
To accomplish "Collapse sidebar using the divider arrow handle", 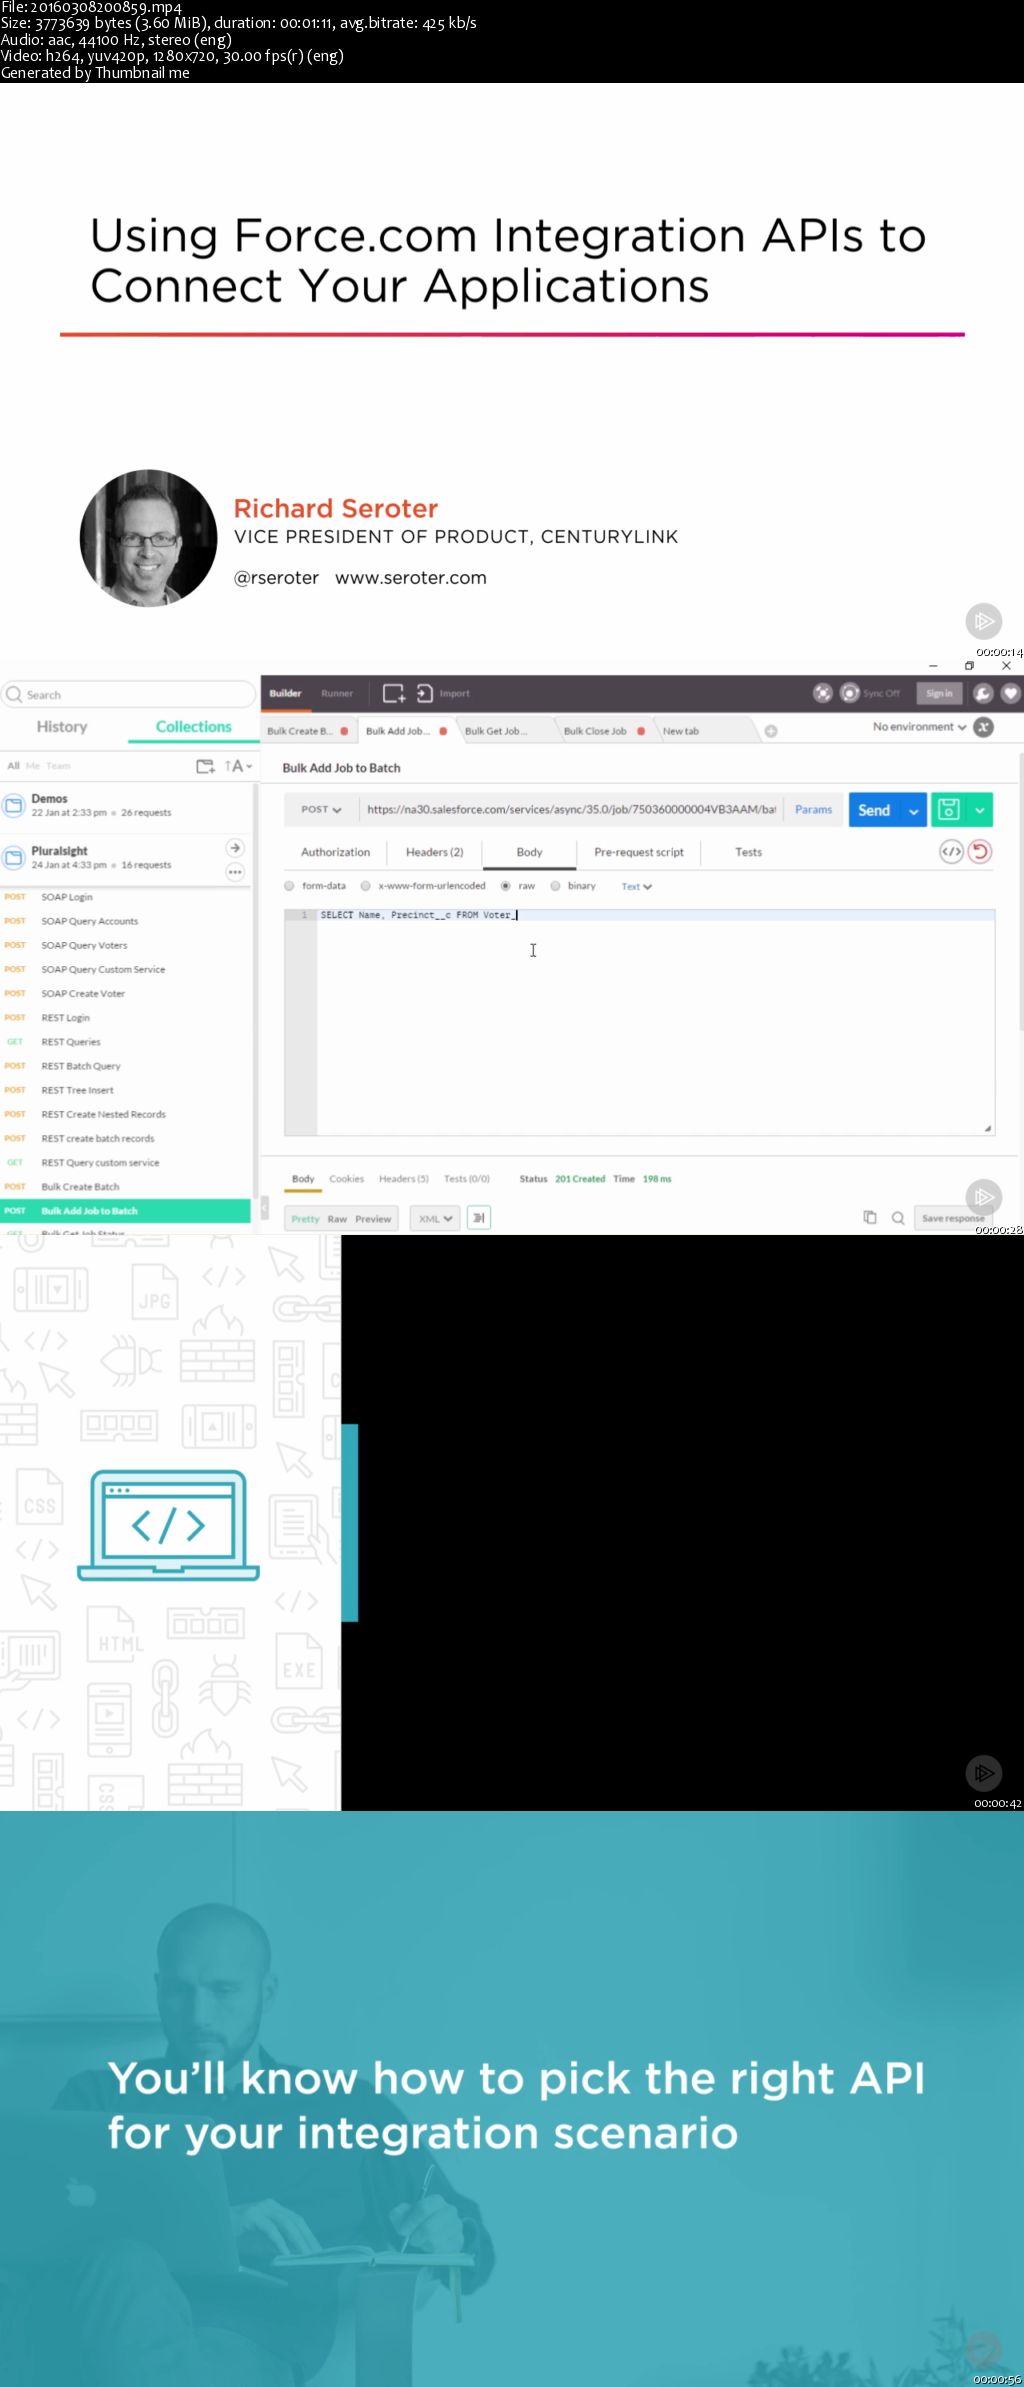I will [264, 1208].
